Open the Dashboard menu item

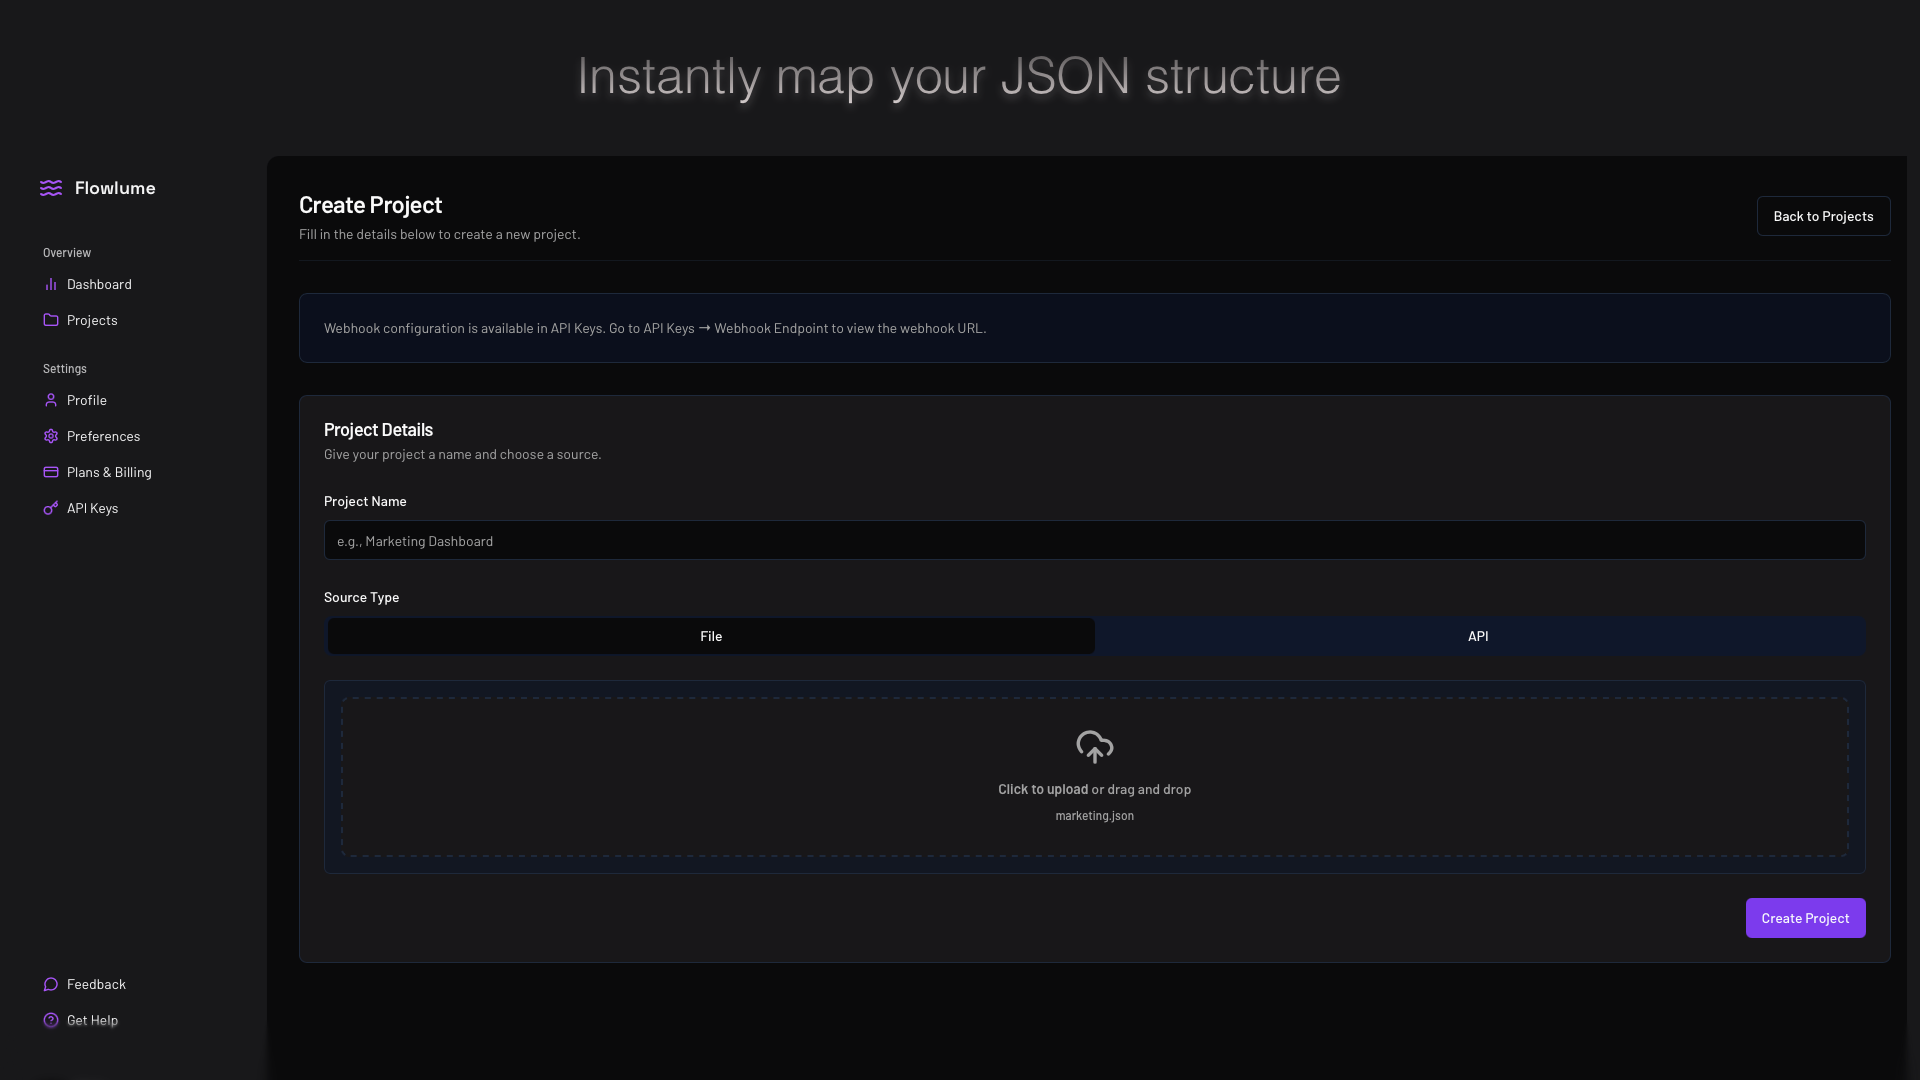(x=99, y=284)
